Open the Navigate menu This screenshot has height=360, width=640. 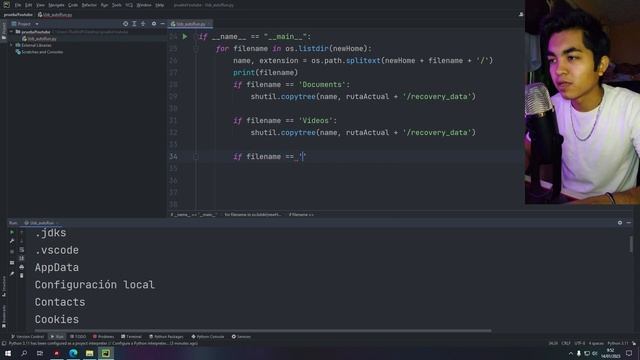(56, 5)
